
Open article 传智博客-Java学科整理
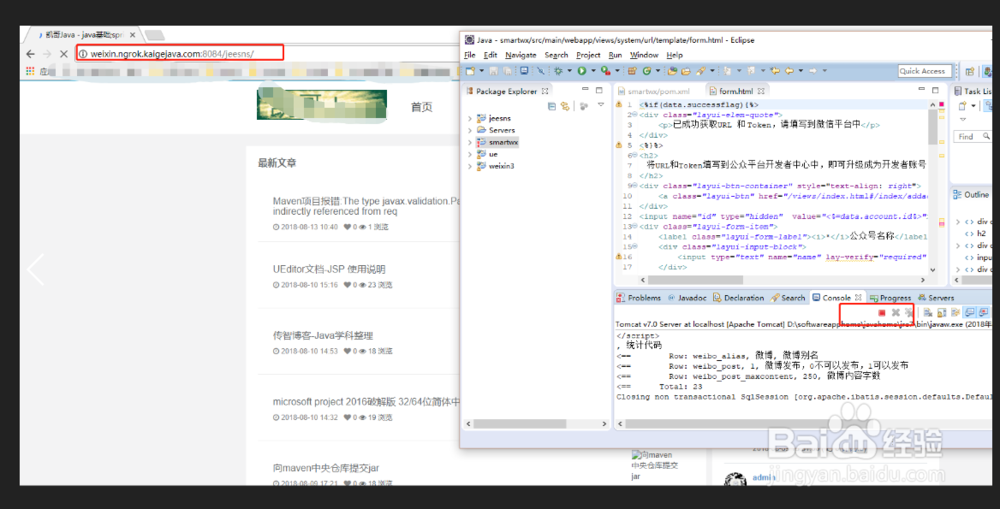323,336
